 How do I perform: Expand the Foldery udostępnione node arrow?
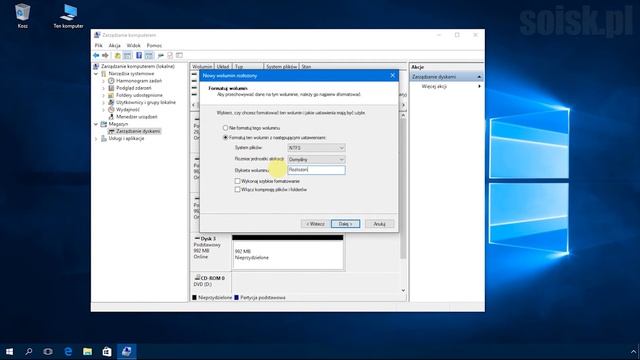tap(104, 96)
